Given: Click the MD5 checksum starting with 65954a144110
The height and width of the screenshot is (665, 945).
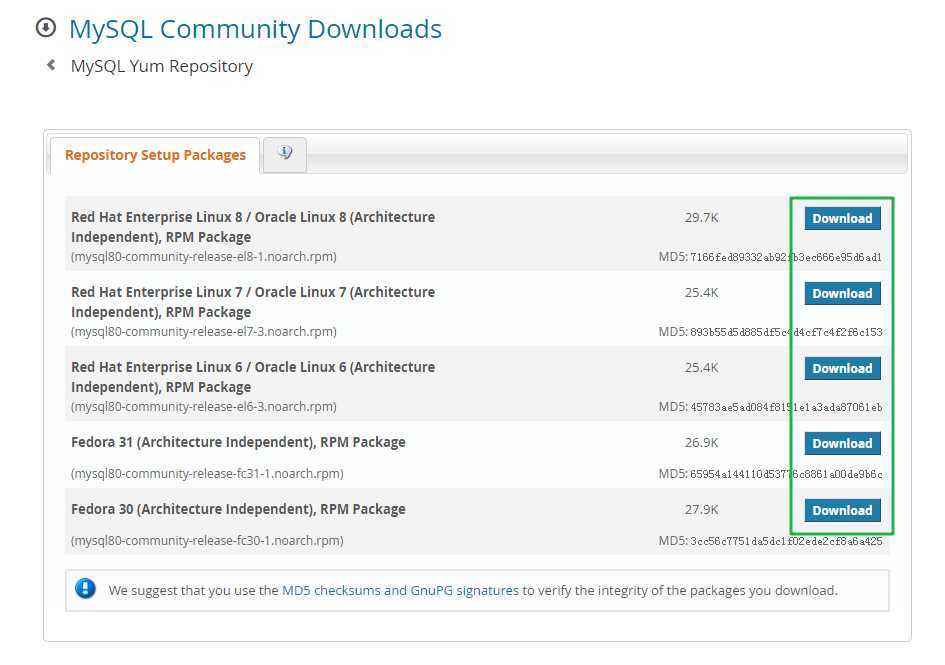Looking at the screenshot, I should [x=786, y=474].
